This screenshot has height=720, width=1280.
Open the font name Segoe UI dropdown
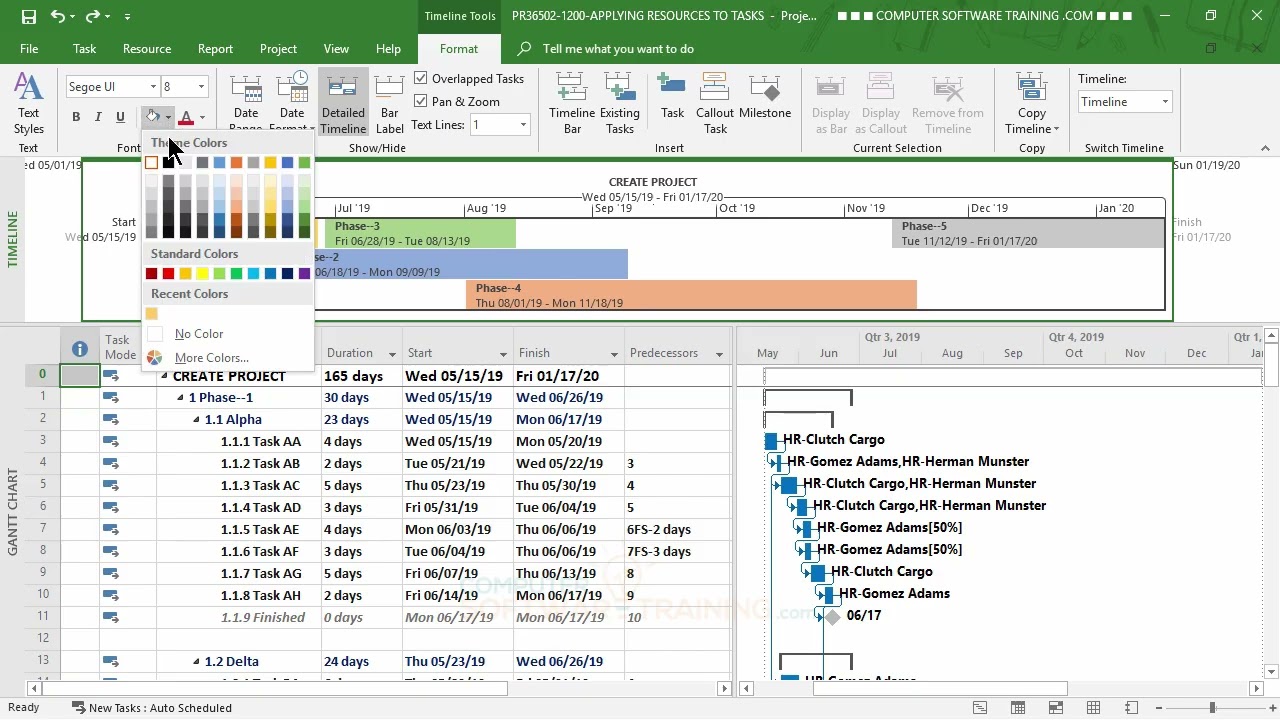point(153,87)
